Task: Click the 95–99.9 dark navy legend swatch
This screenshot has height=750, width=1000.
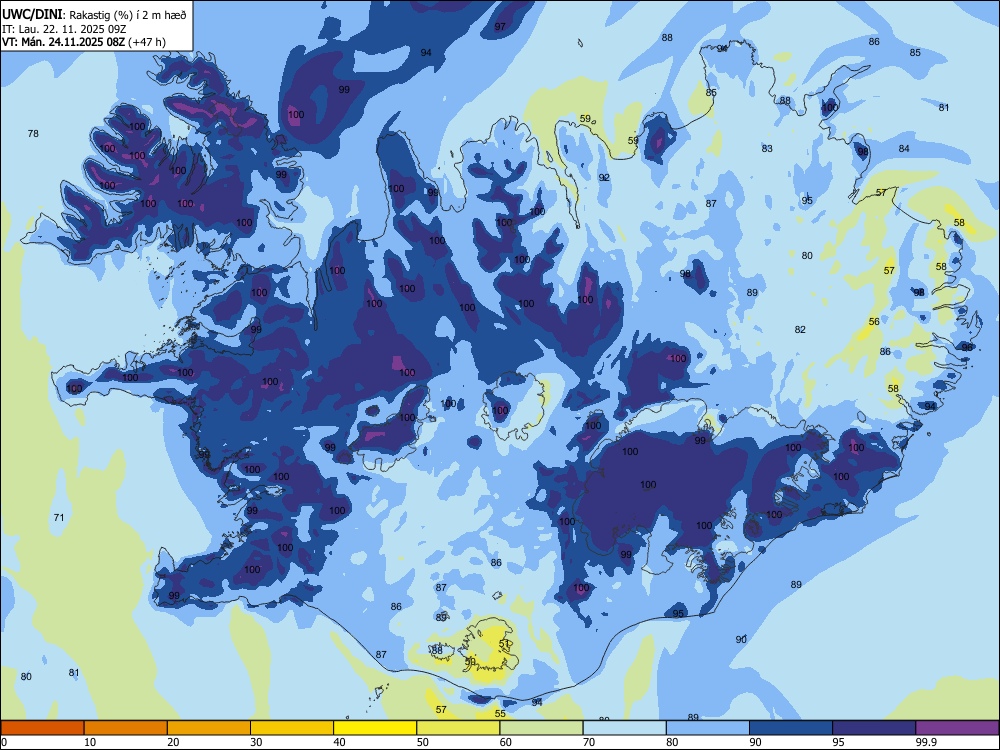Action: click(874, 728)
